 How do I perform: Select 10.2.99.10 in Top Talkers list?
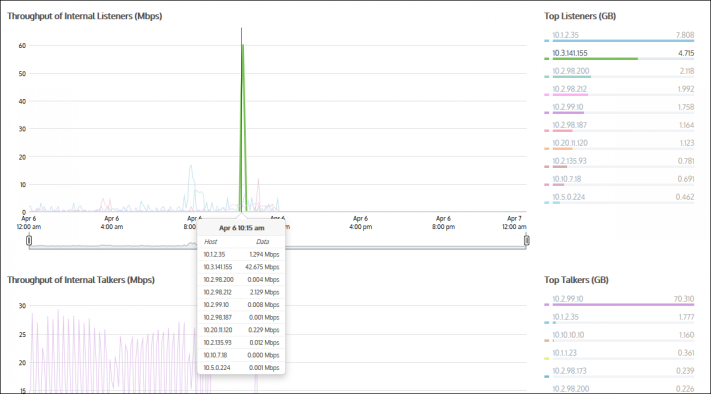coord(619,301)
